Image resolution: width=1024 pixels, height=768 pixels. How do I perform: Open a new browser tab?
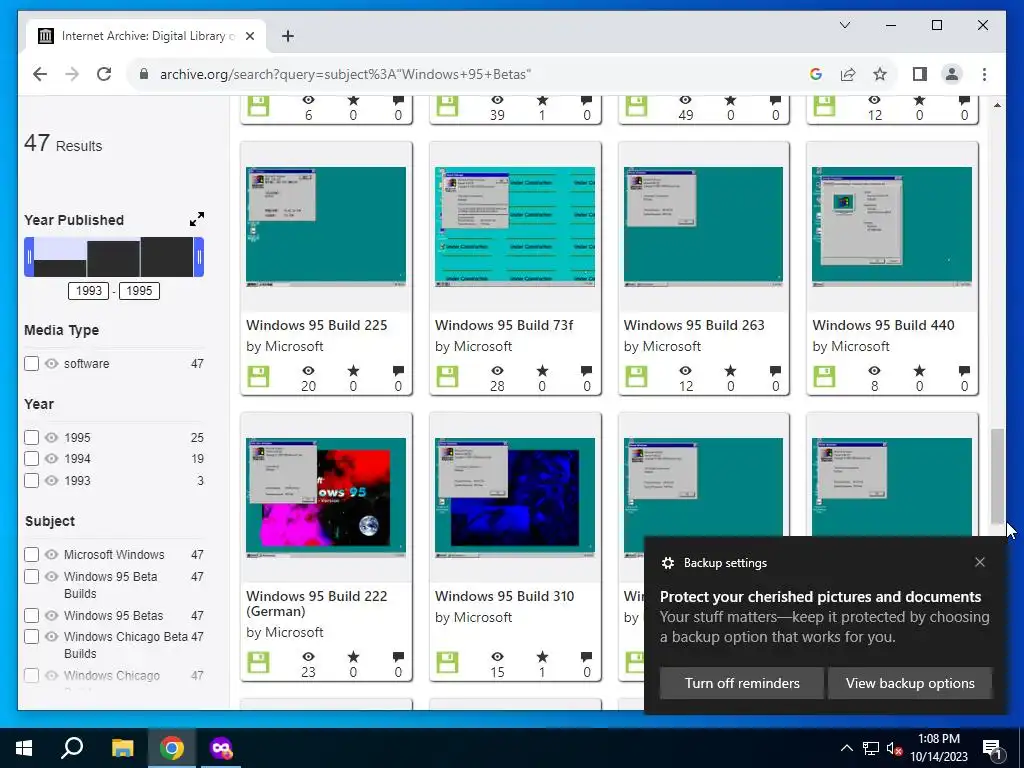(x=287, y=37)
